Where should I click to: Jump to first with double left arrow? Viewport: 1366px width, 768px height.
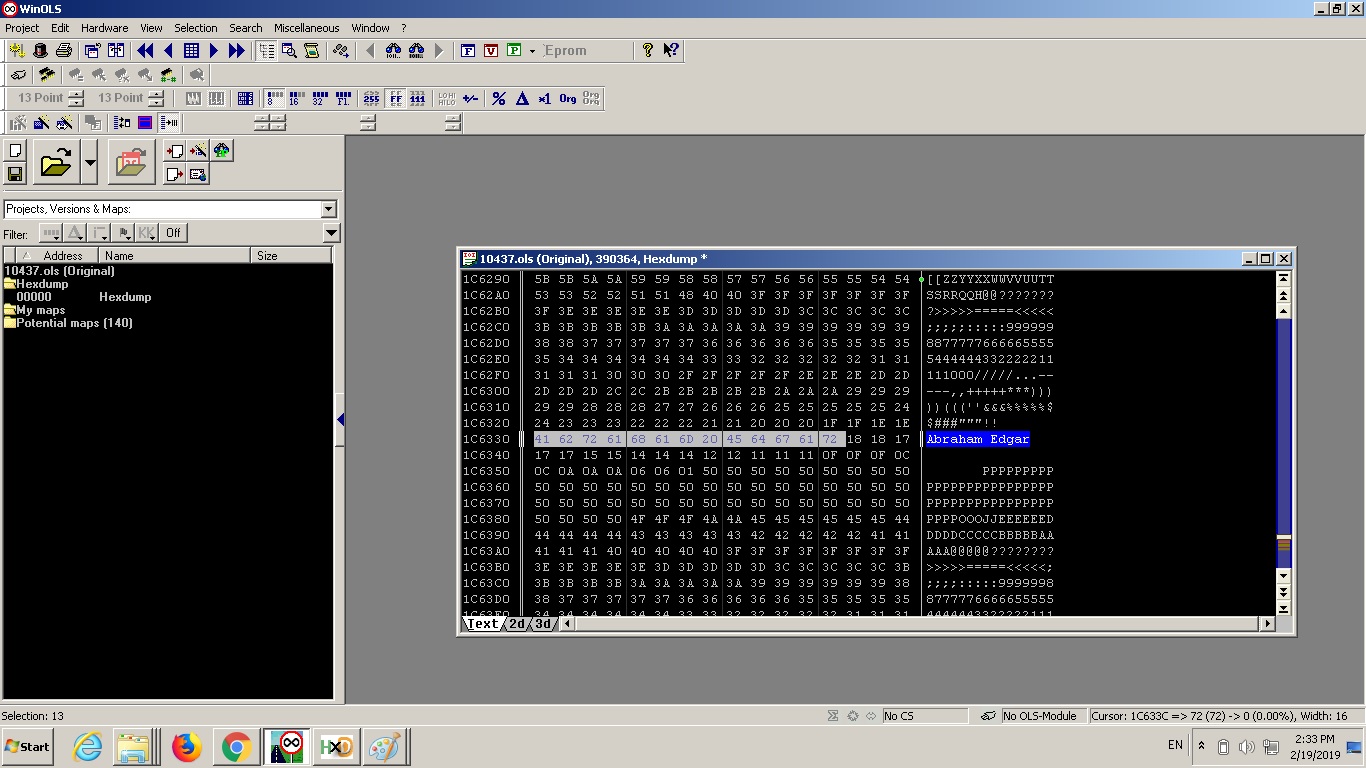145,50
